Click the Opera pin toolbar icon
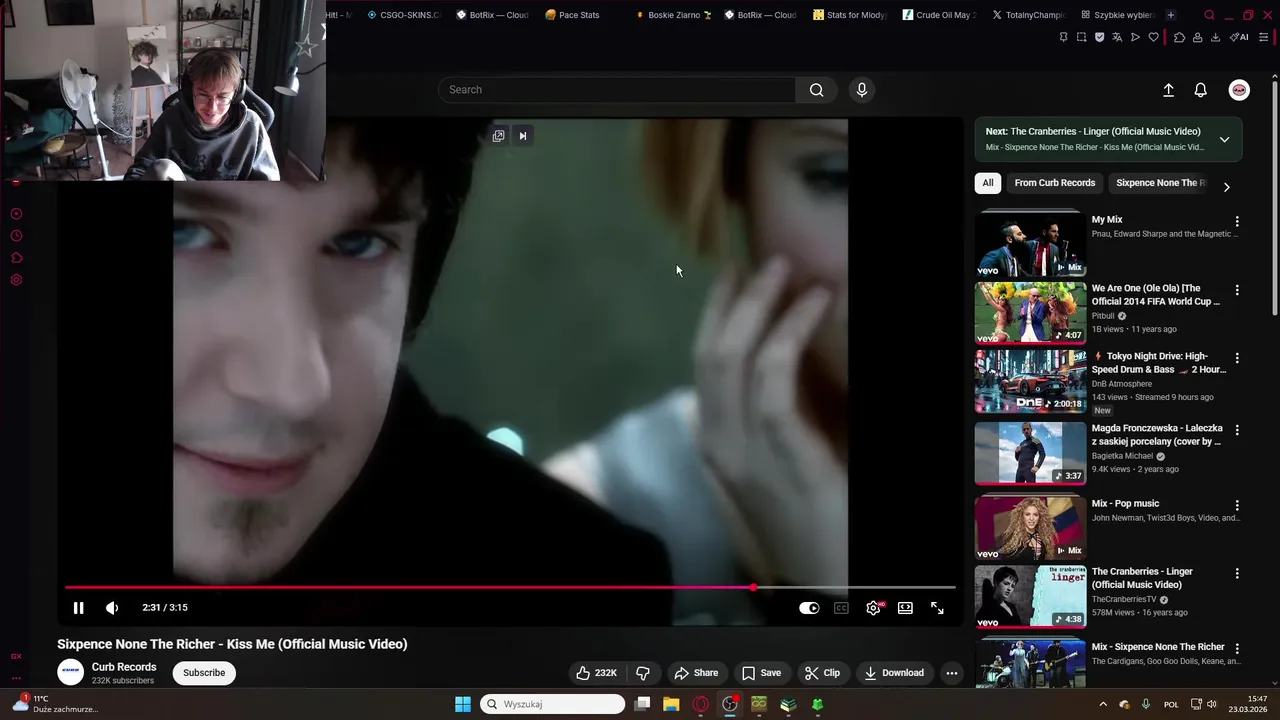The image size is (1280, 720). tap(1063, 37)
